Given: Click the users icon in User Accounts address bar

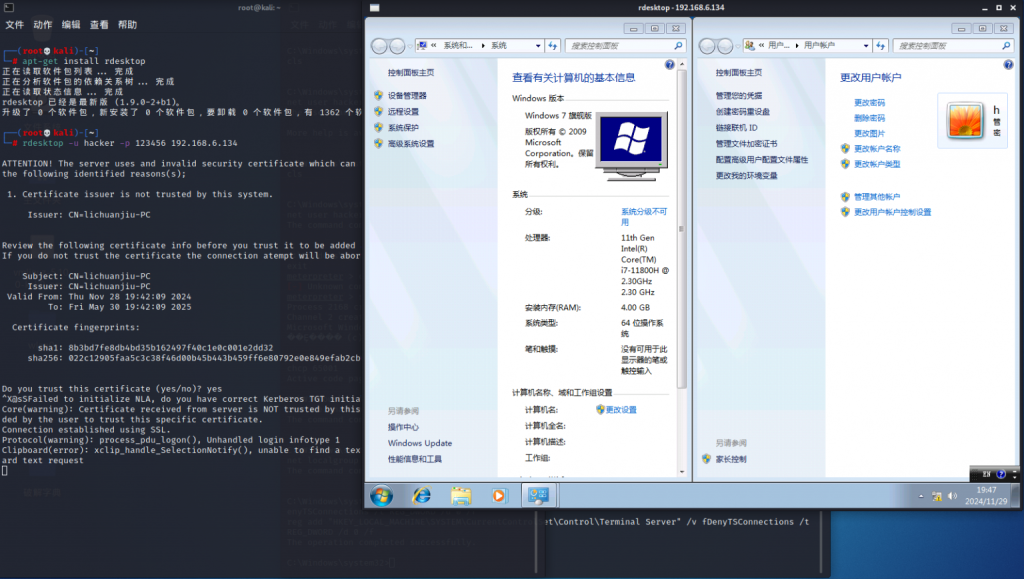Looking at the screenshot, I should 750,45.
